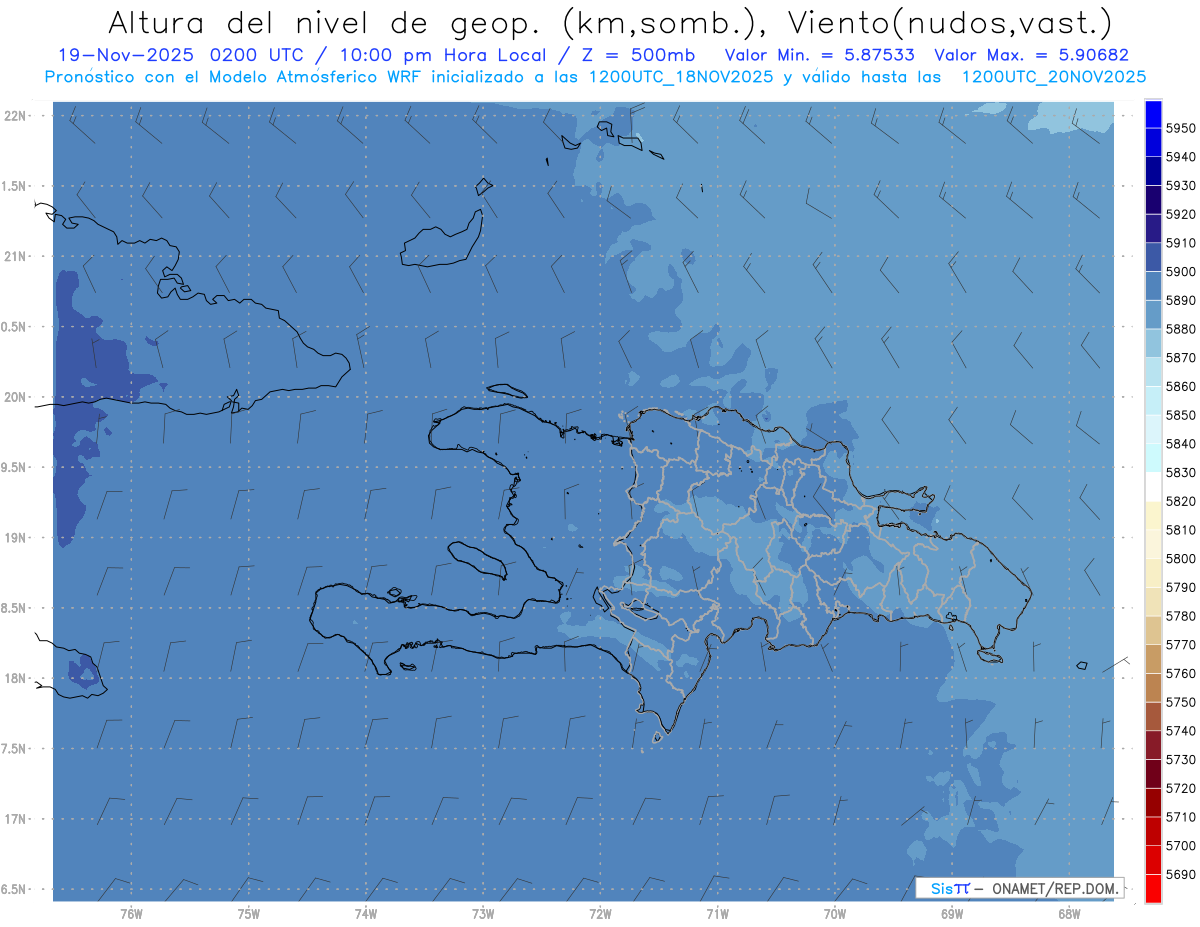Click the '19N' latitude axis label
Viewport: 1200px width, 927px height.
coord(15,538)
